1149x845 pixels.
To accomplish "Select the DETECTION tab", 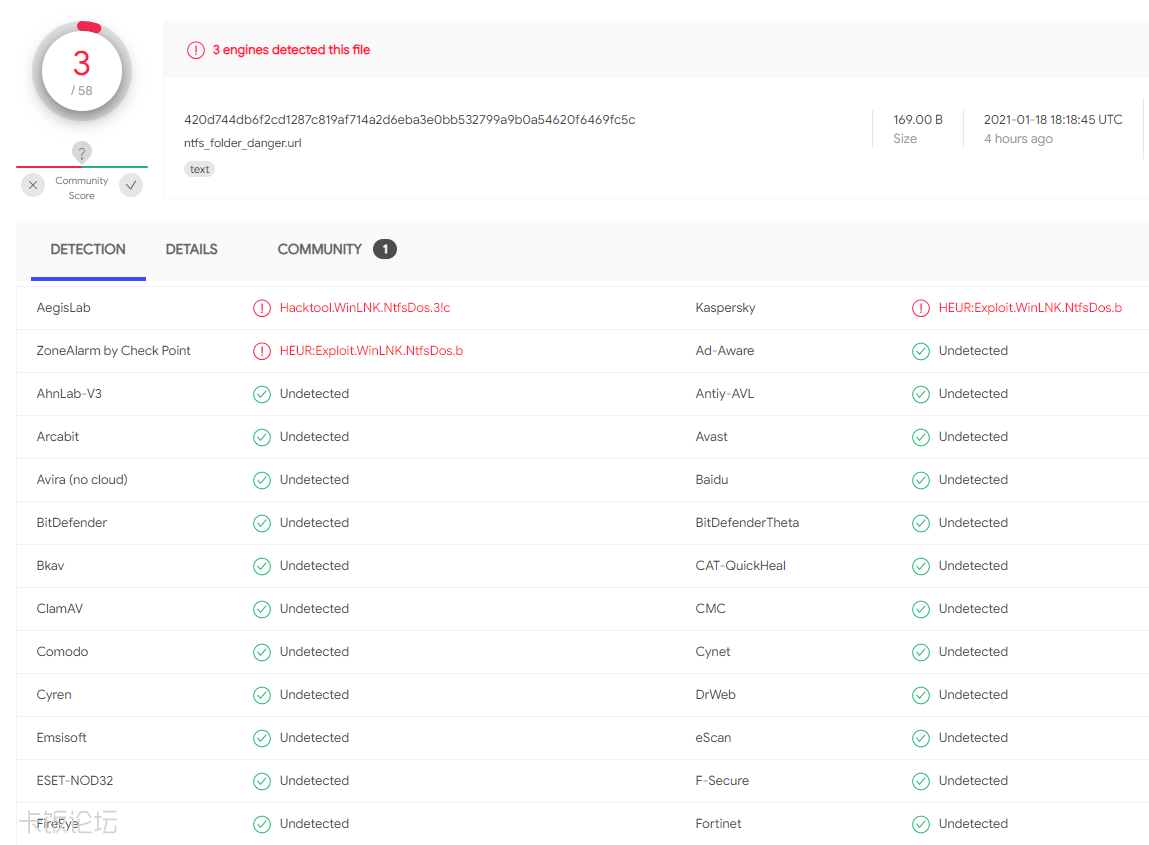I will pyautogui.click(x=88, y=249).
